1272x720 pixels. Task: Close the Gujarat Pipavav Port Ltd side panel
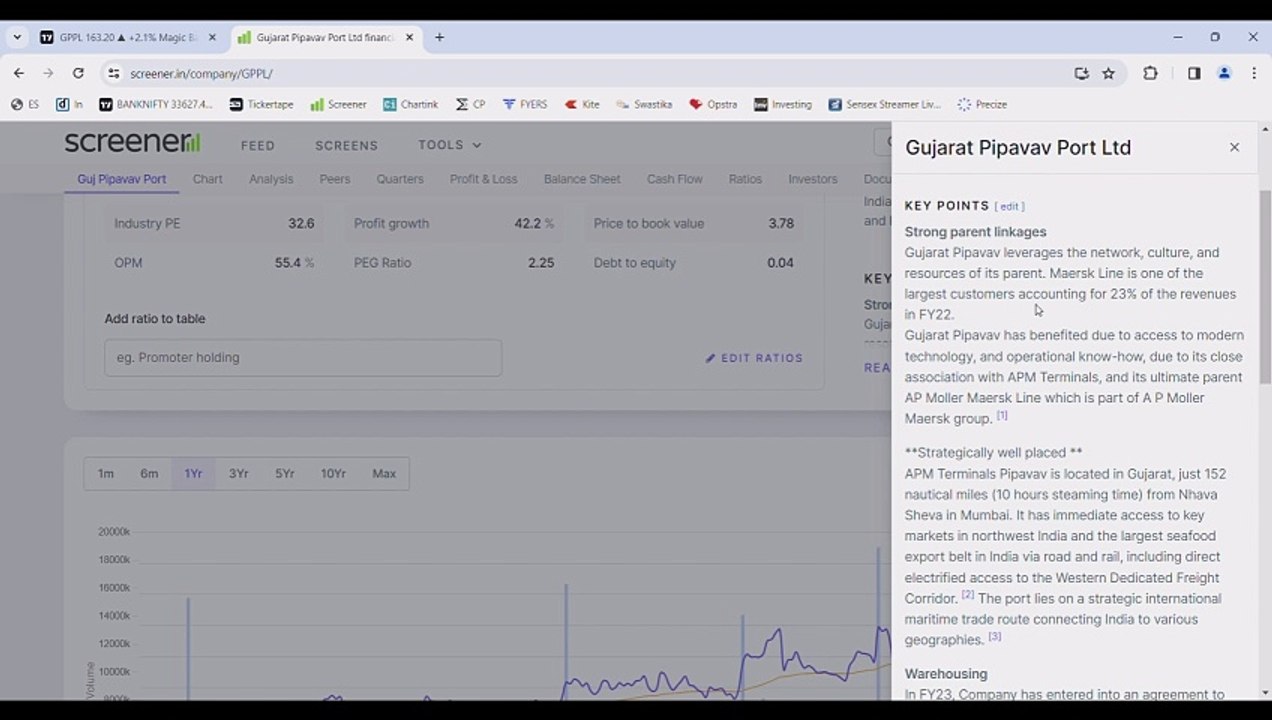point(1234,147)
